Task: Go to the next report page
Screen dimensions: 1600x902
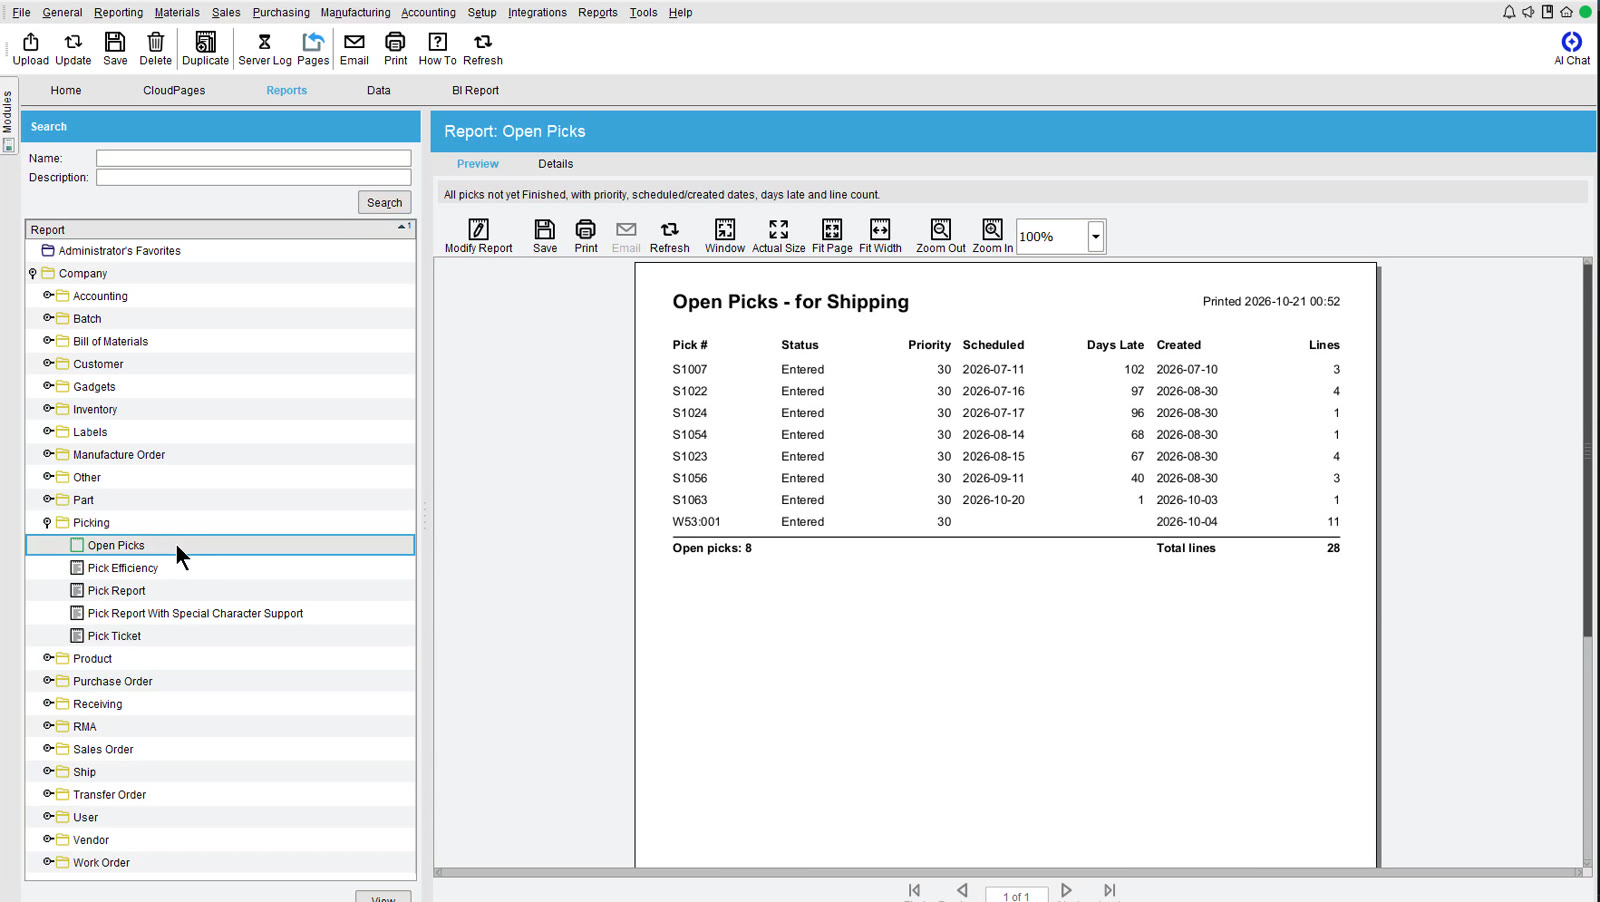Action: point(1066,890)
